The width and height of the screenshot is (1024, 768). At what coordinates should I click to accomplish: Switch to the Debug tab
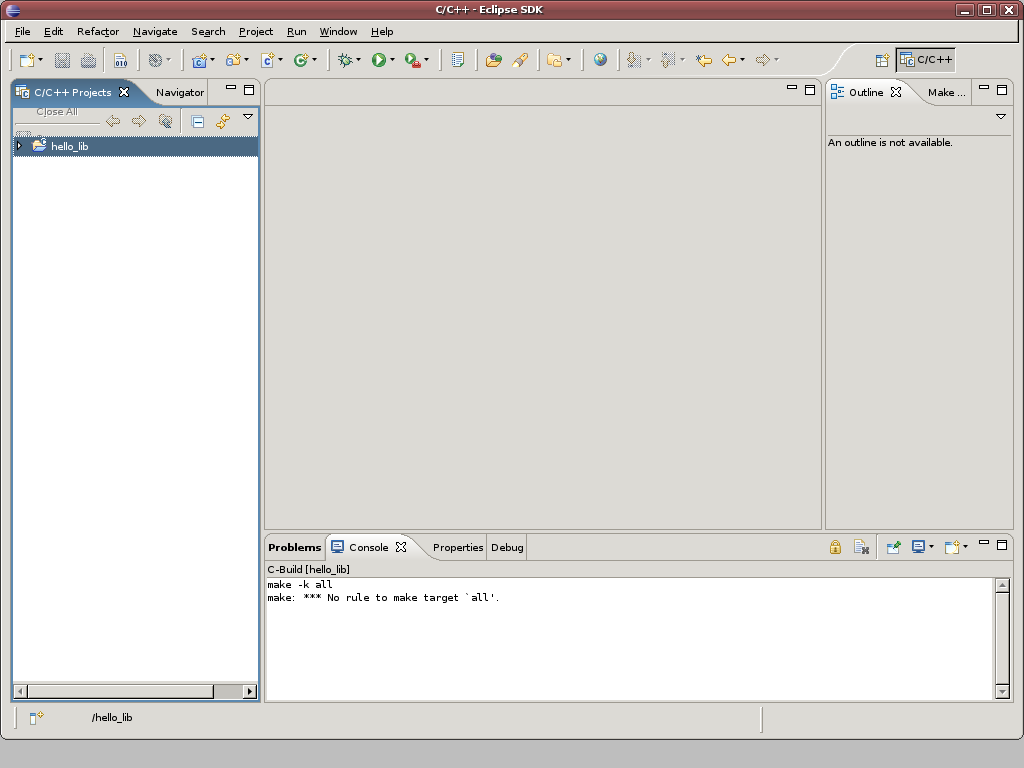507,547
